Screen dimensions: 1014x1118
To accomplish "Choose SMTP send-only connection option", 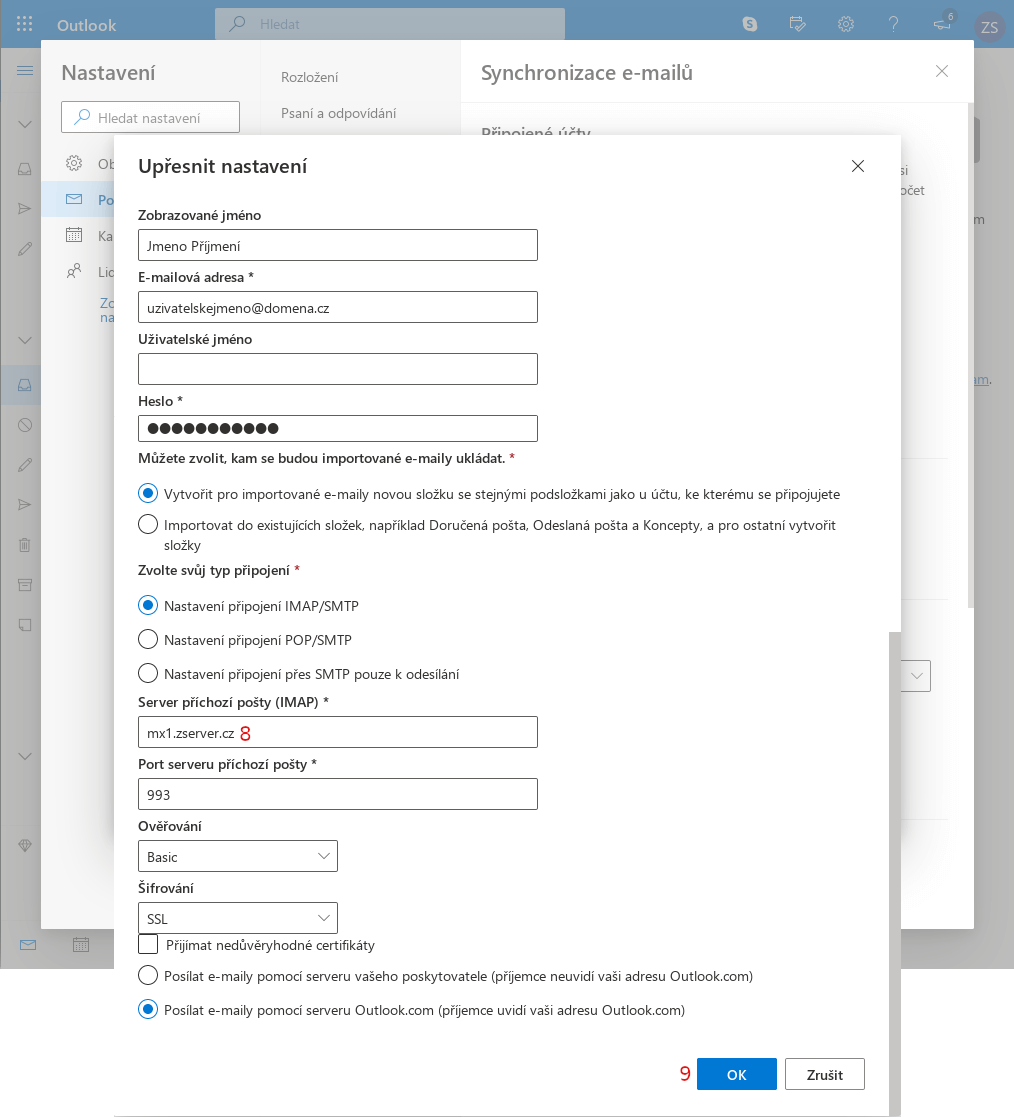I will 148,674.
